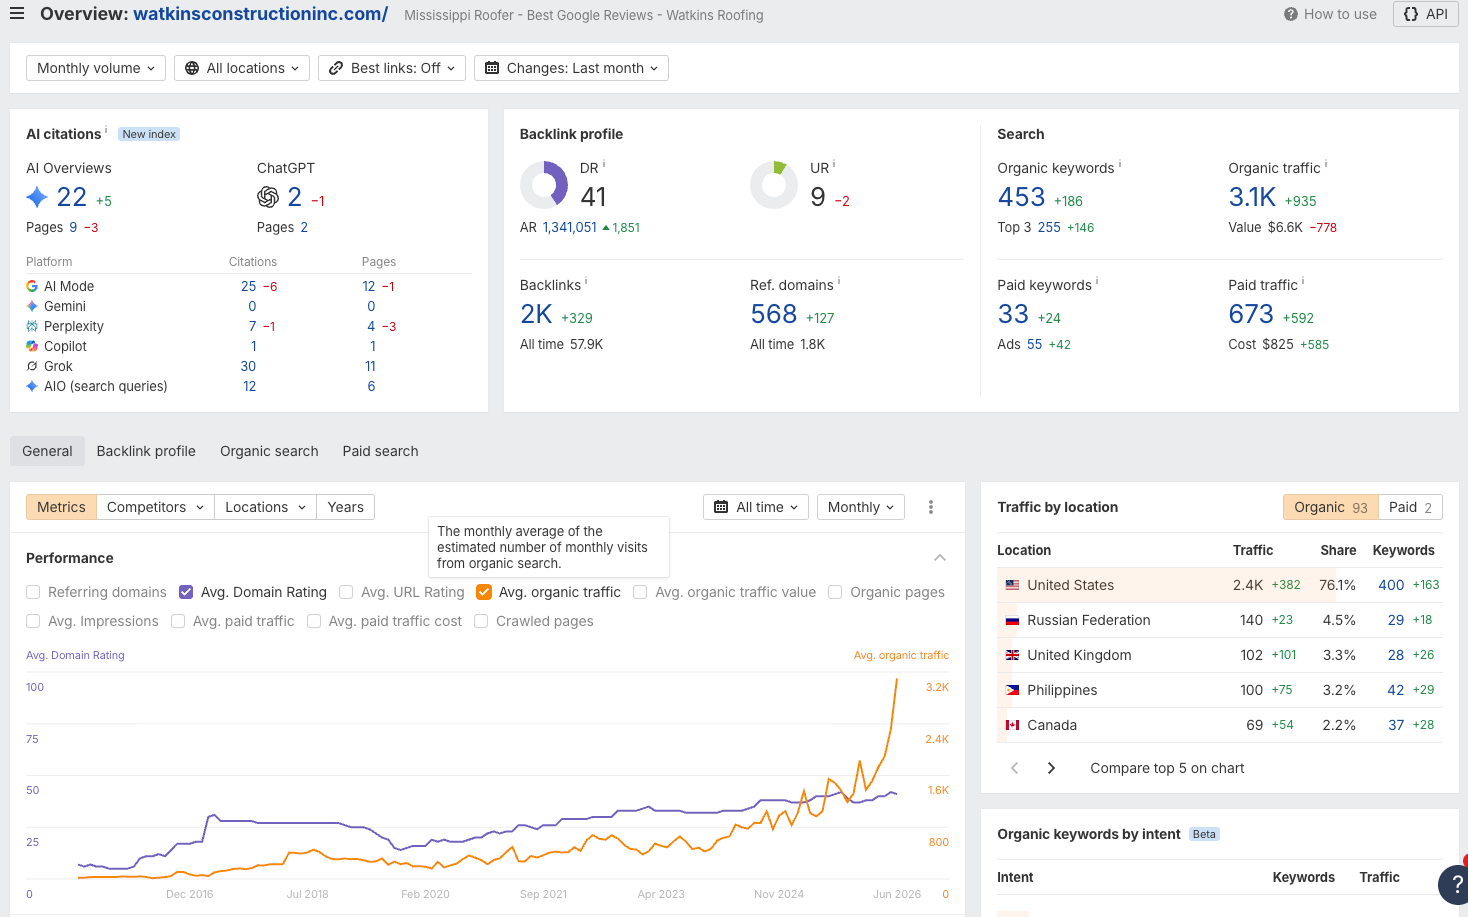Open All time date range dropdown
The image size is (1468, 917).
pos(756,507)
